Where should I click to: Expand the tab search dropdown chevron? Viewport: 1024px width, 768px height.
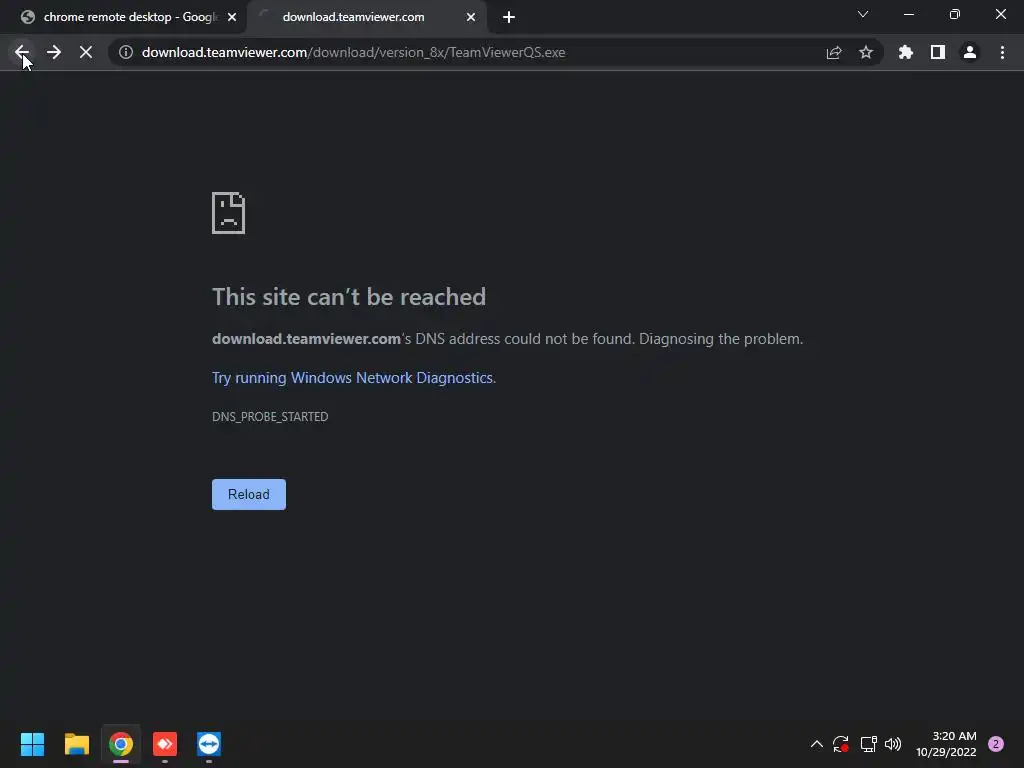click(x=863, y=14)
